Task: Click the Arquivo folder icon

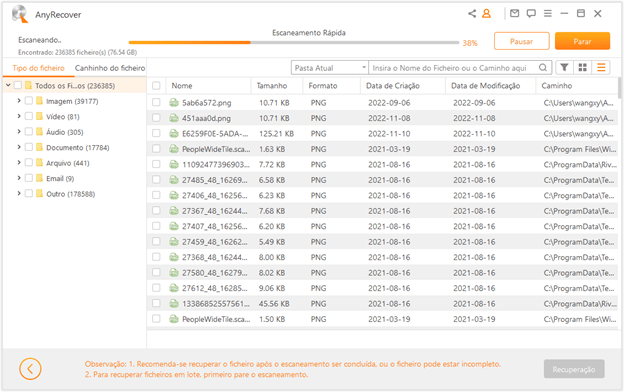Action: pyautogui.click(x=39, y=162)
